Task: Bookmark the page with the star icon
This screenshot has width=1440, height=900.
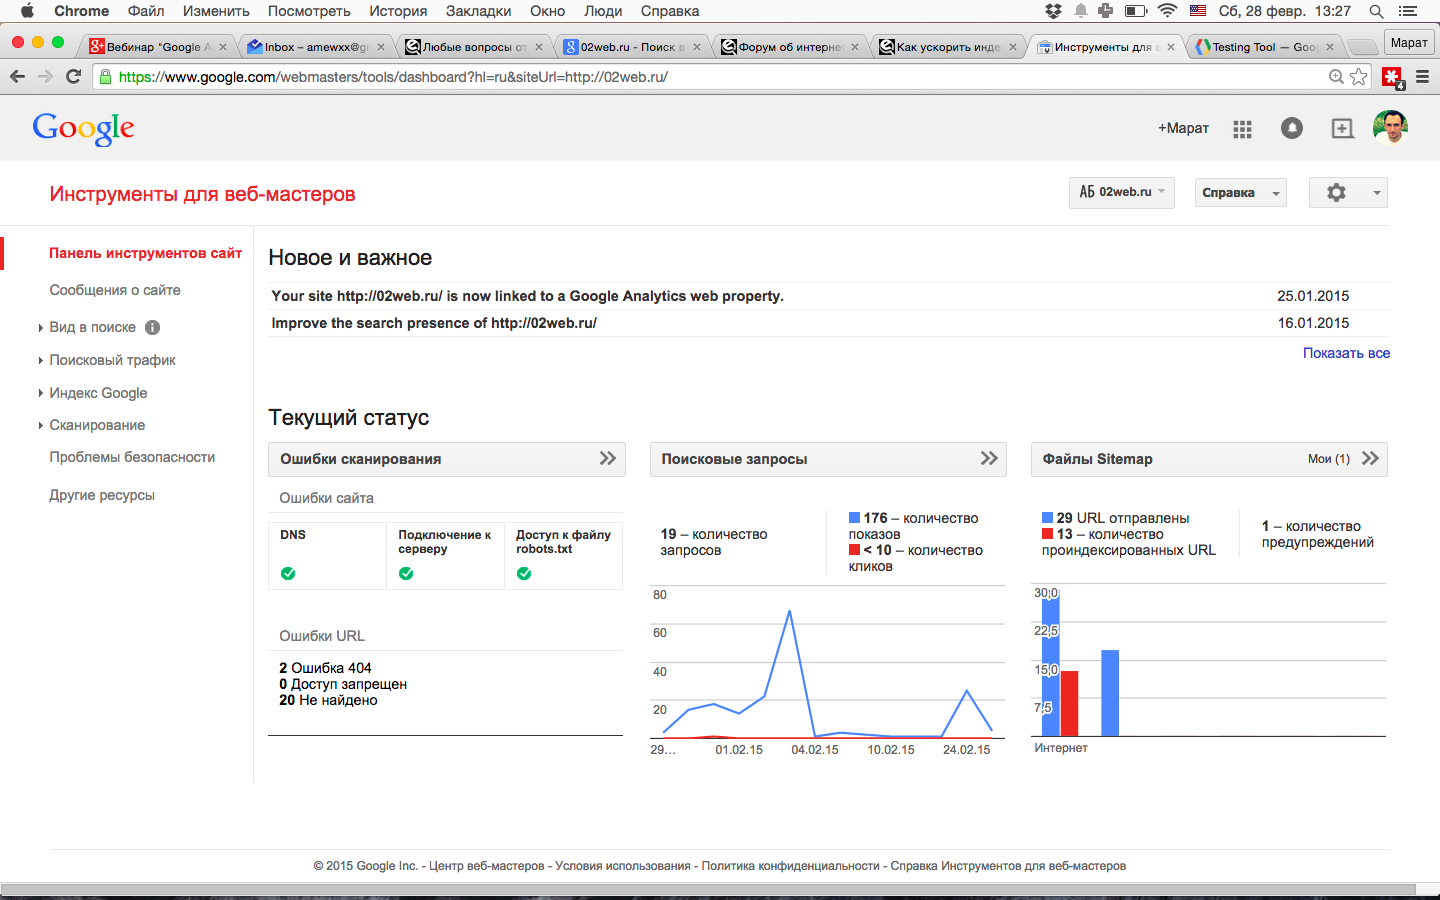Action: tap(1358, 77)
